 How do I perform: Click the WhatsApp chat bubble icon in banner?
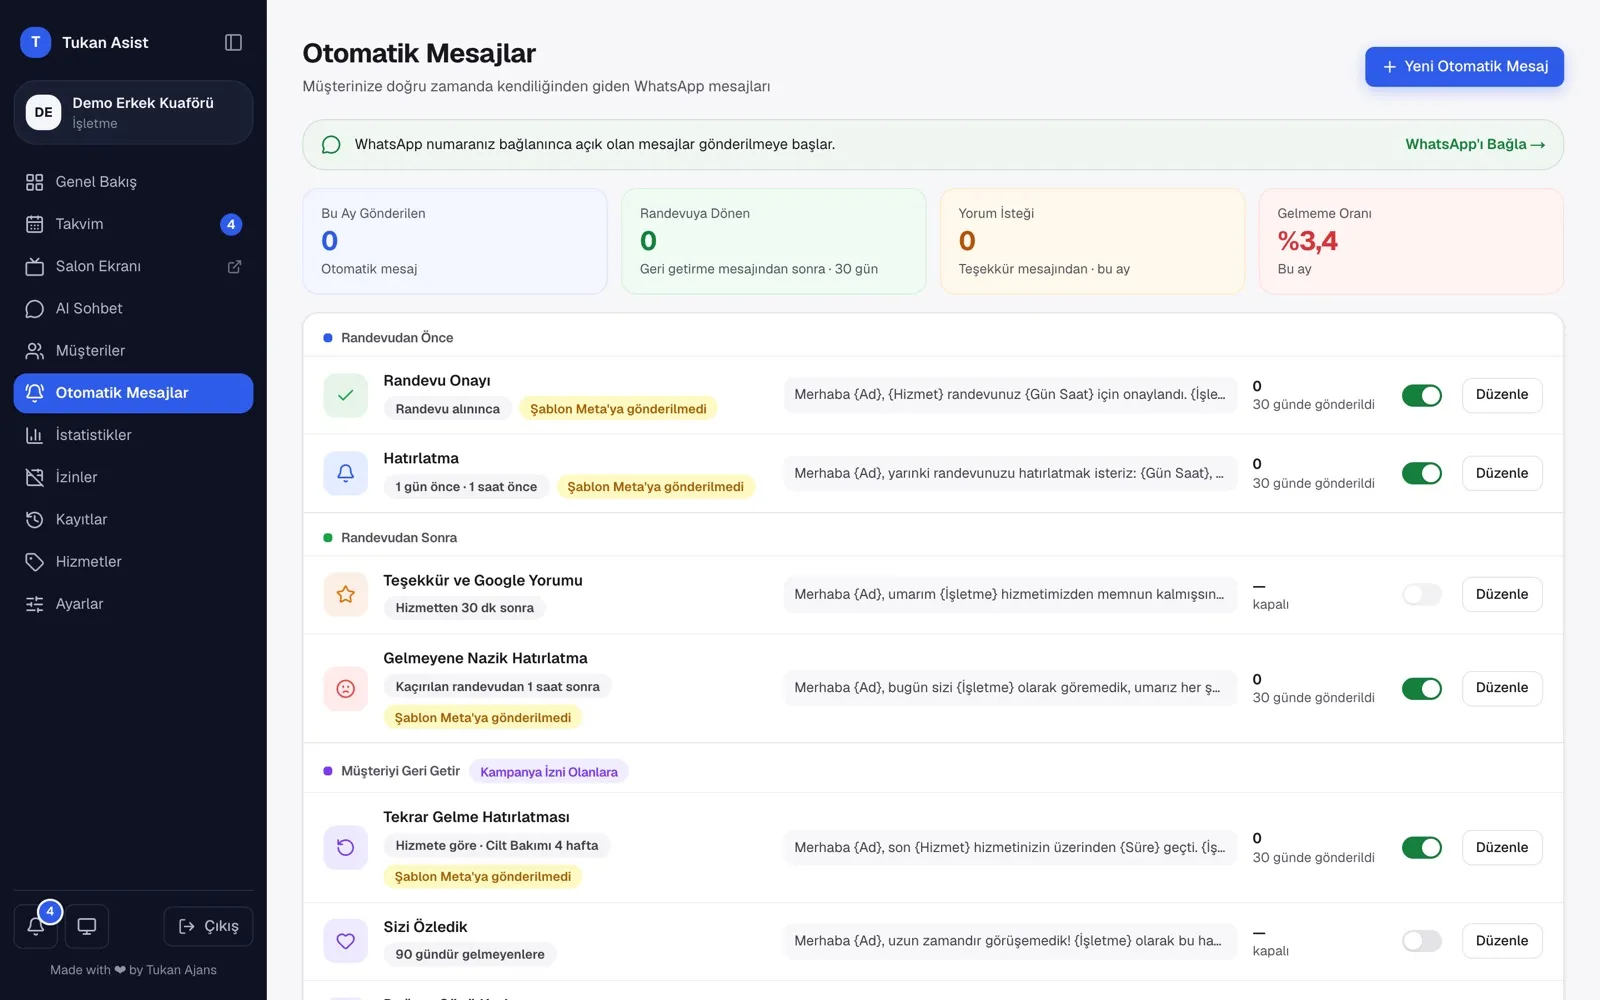[331, 145]
